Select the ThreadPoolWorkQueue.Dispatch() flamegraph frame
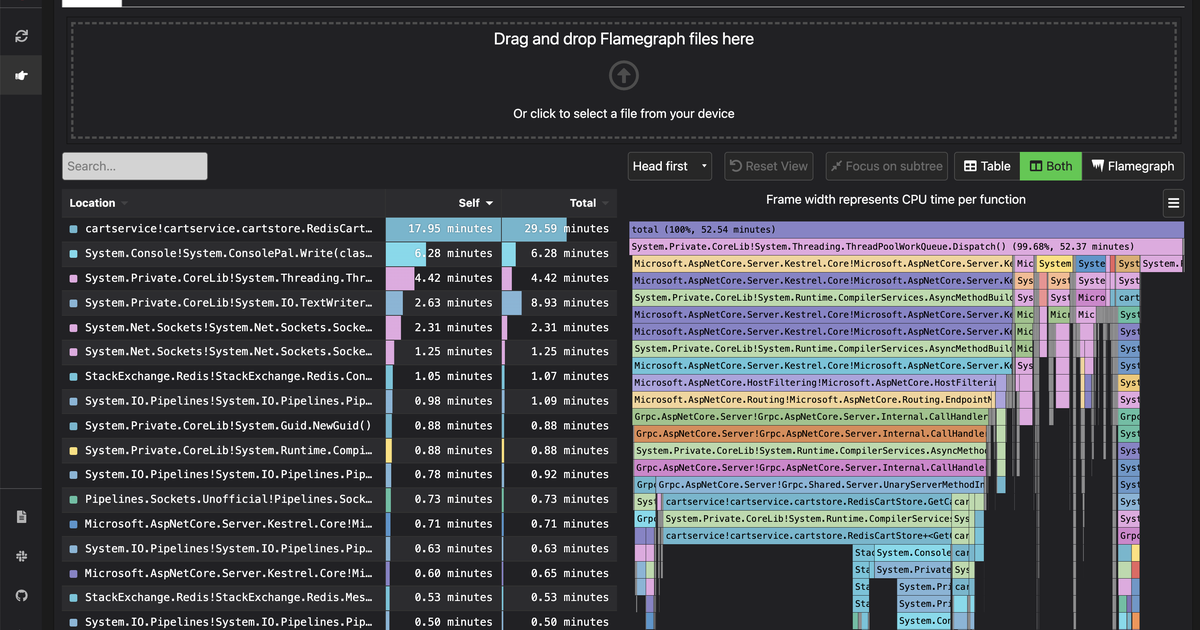 pos(906,246)
